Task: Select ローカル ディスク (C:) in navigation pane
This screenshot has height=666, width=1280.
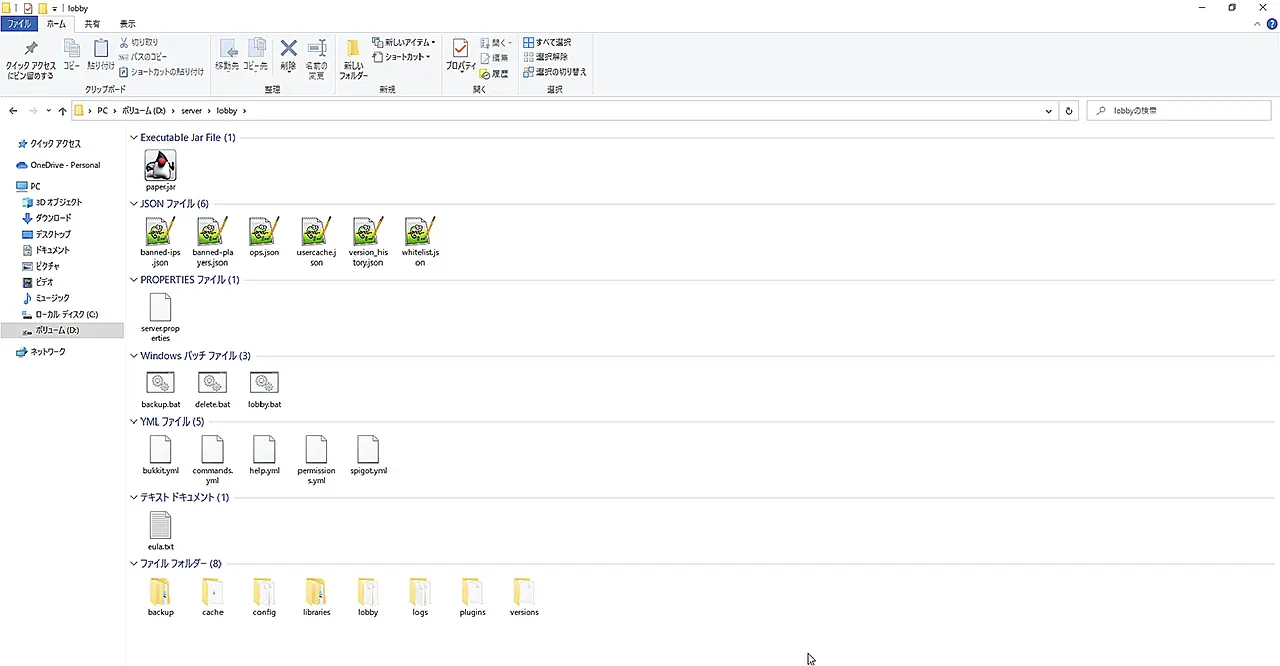Action: tap(66, 314)
